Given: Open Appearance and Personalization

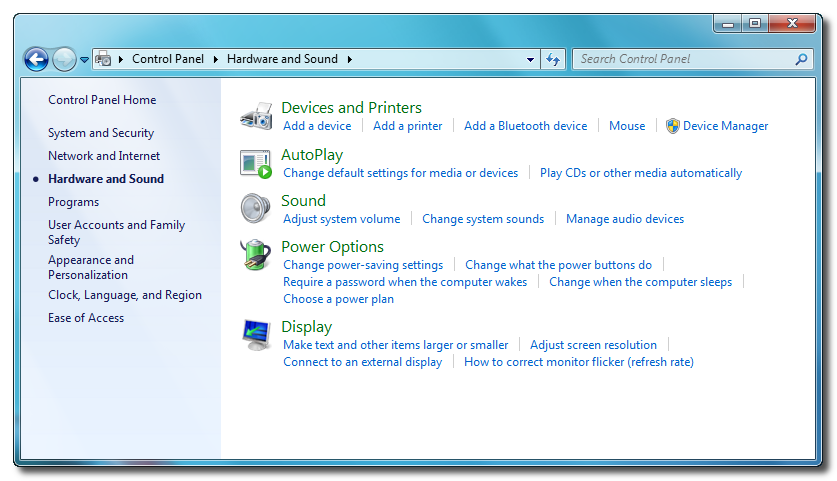Looking at the screenshot, I should [x=91, y=267].
